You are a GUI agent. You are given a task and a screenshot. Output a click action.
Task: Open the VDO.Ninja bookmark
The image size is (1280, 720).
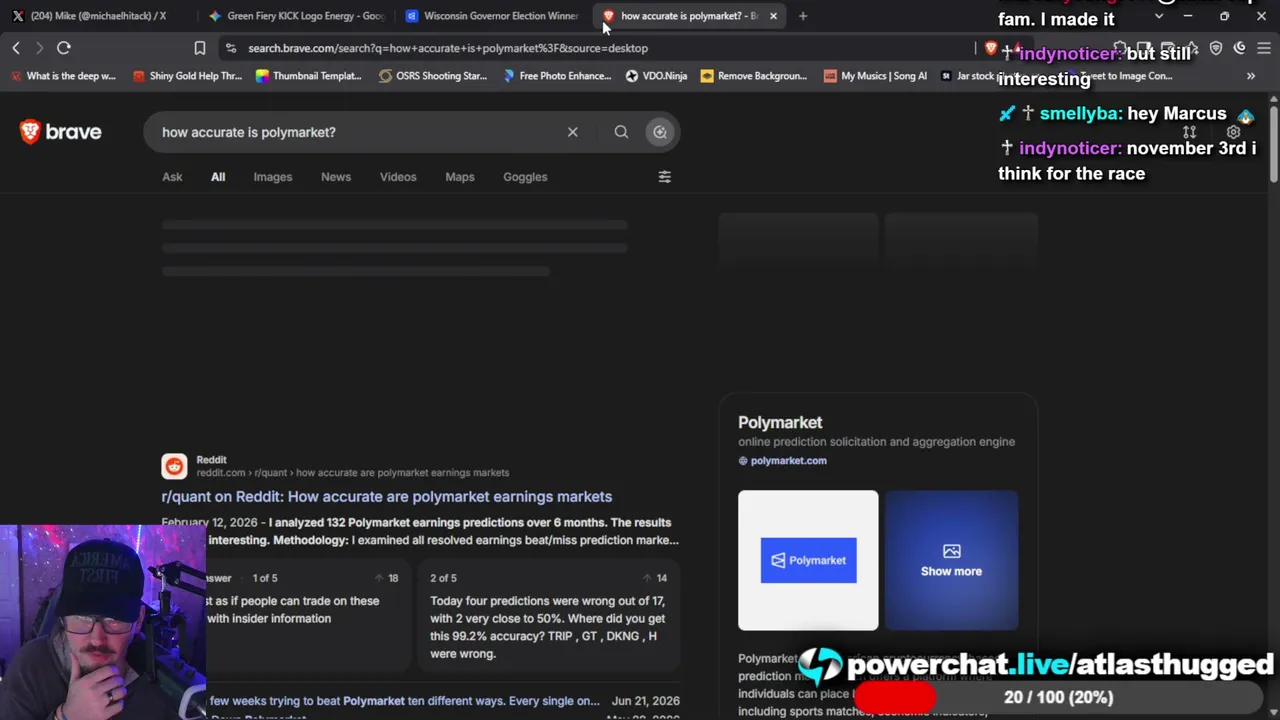coord(657,76)
